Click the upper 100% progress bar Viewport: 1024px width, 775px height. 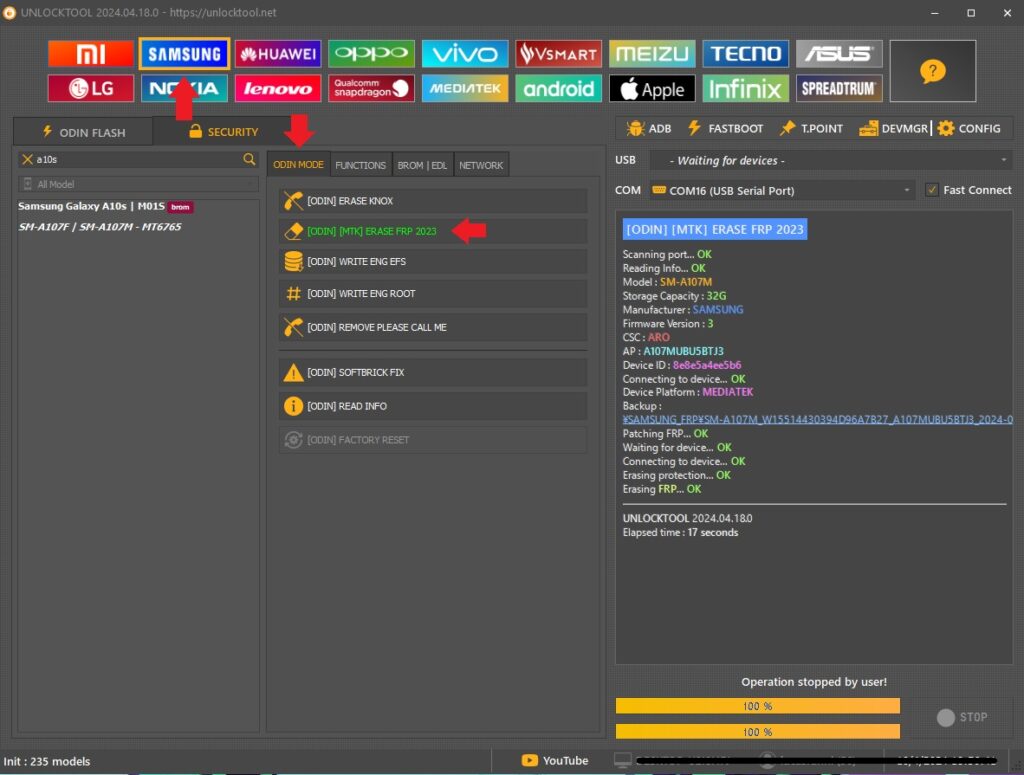click(x=757, y=706)
